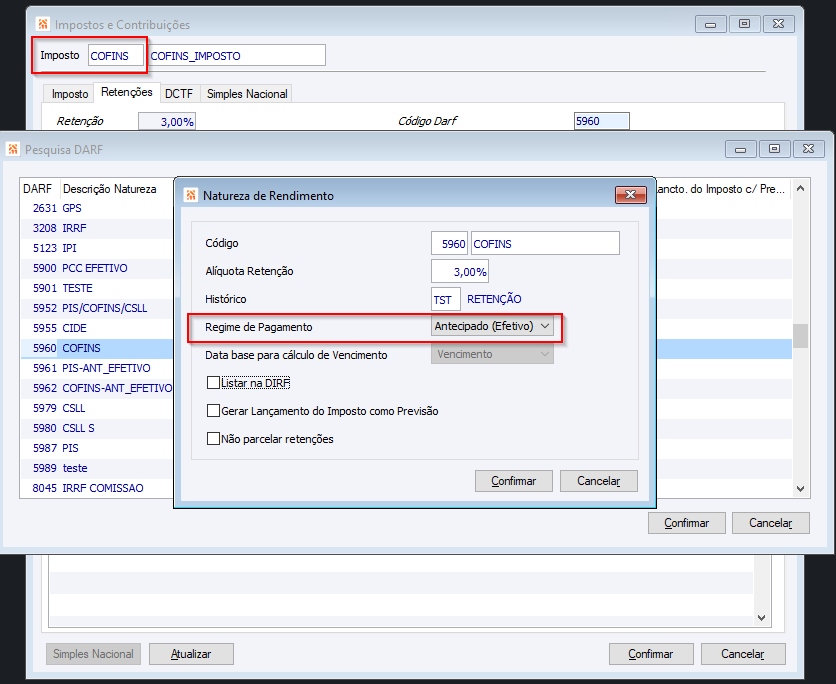Viewport: 836px width, 684px height.
Task: Select the 5900 PCC EFETIVO row
Action: coord(97,268)
